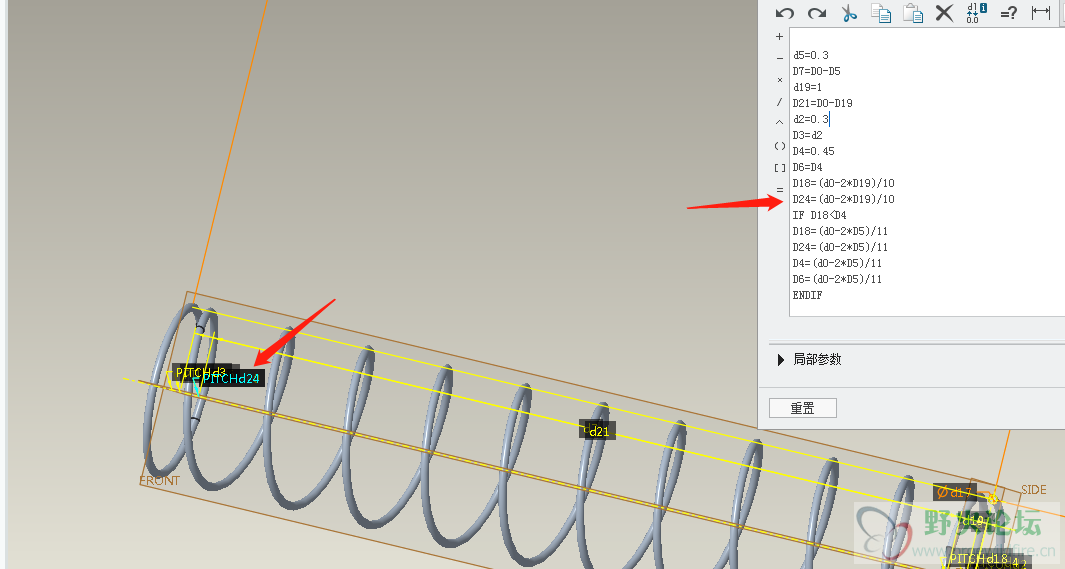This screenshot has height=569, width=1065.
Task: Select the D21=D0-D19 relation line
Action: coord(823,103)
